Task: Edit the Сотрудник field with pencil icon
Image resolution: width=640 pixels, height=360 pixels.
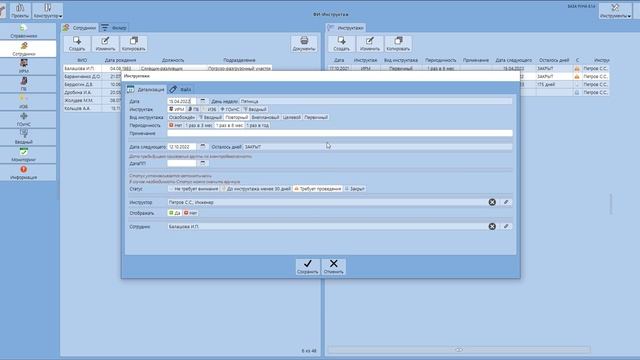Action: coord(506,226)
